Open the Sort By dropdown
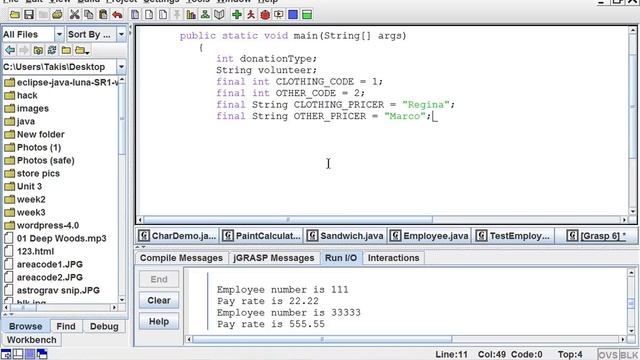640x360 pixels. pos(121,34)
